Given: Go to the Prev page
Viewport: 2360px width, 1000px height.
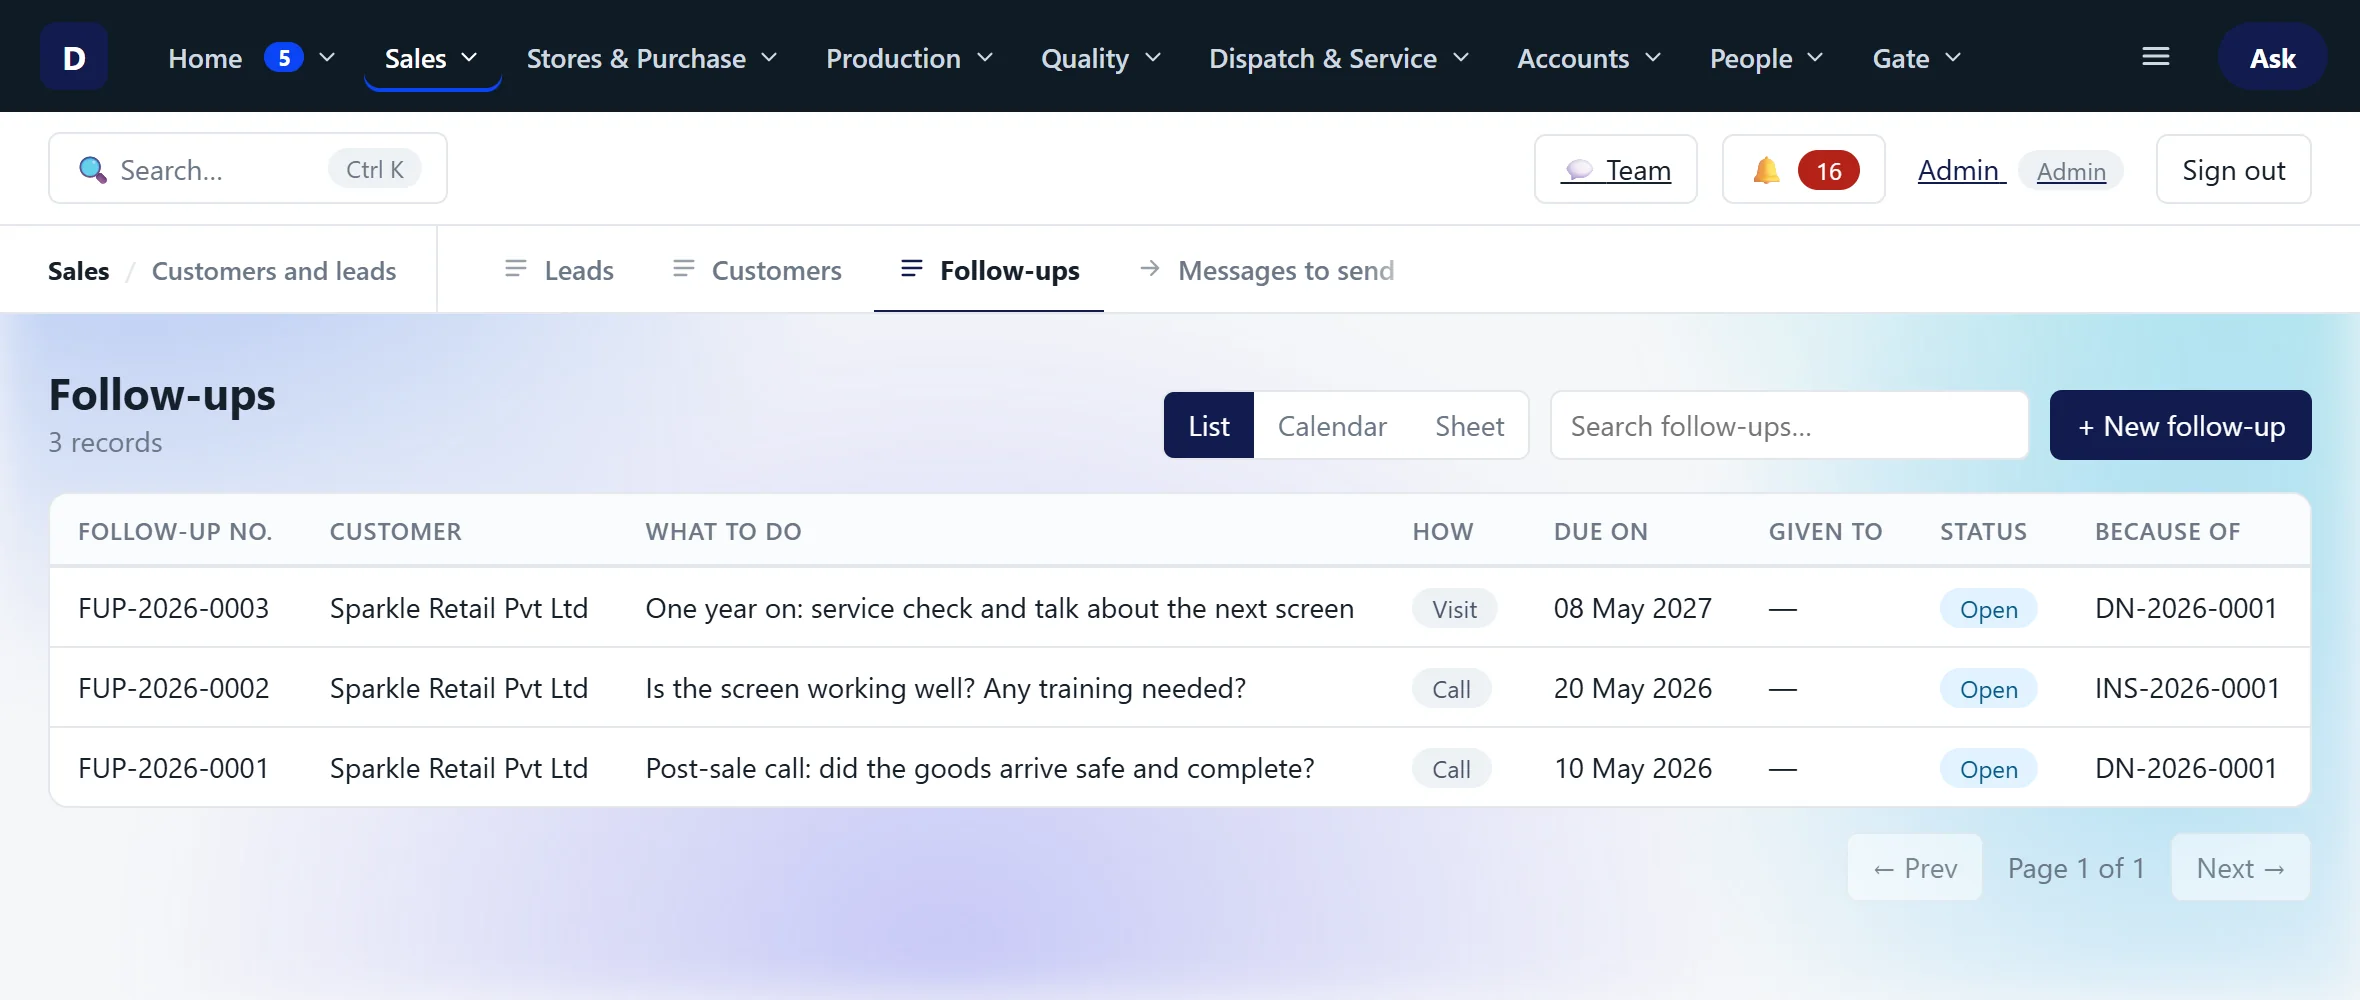Looking at the screenshot, I should tap(1914, 868).
